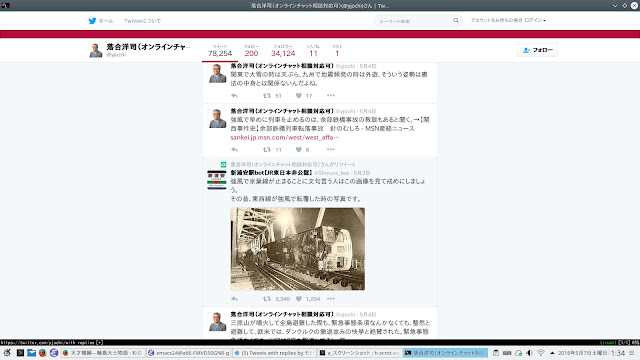The height and width of the screenshot is (360, 640).
Task: Like the tweet with 8 likes
Action: 299,149
